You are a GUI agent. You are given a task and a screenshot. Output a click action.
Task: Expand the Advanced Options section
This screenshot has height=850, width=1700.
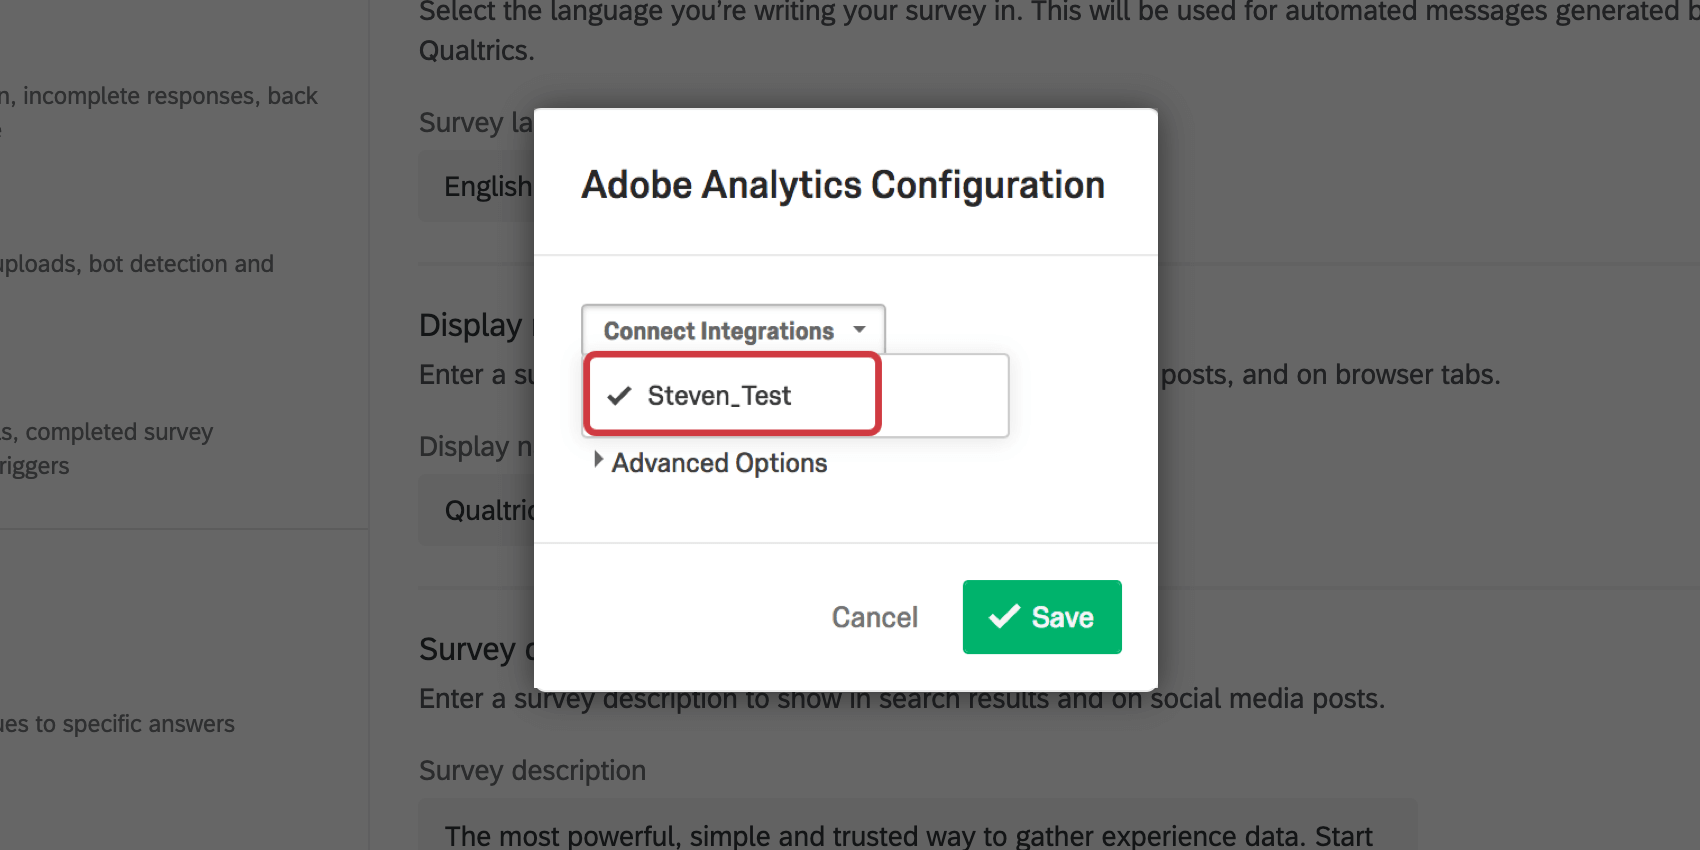(x=718, y=462)
